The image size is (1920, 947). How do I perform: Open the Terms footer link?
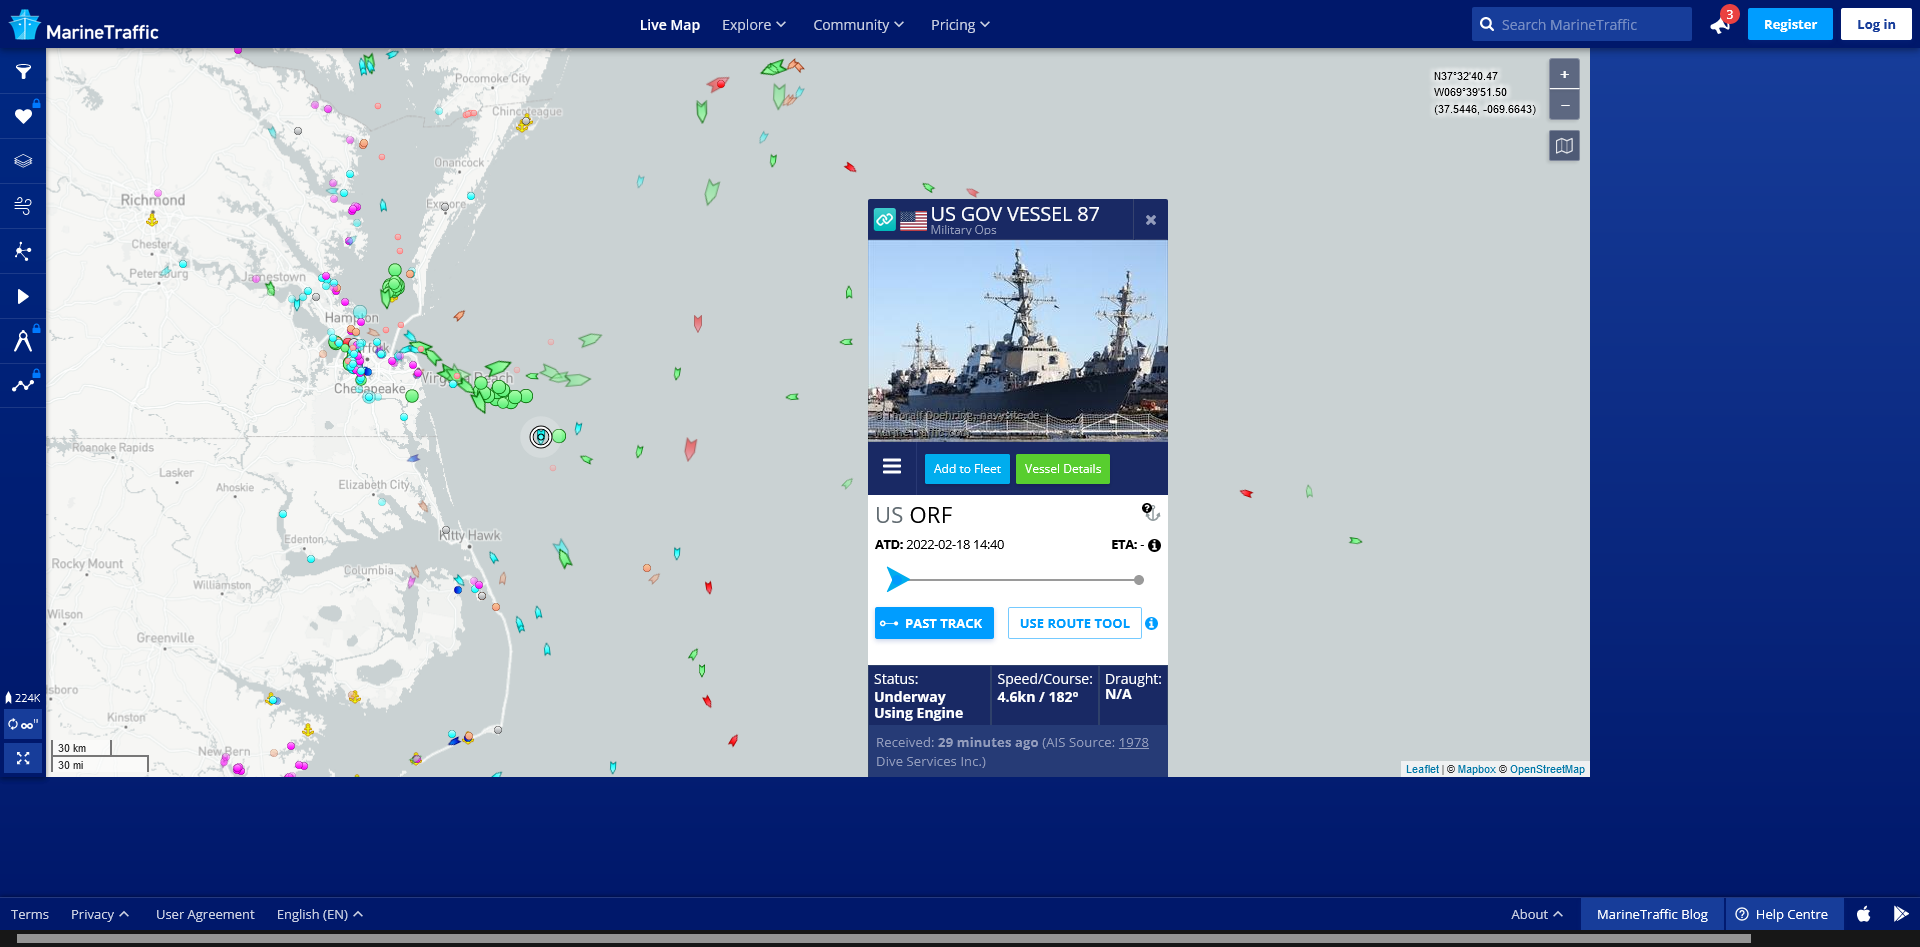pos(30,914)
